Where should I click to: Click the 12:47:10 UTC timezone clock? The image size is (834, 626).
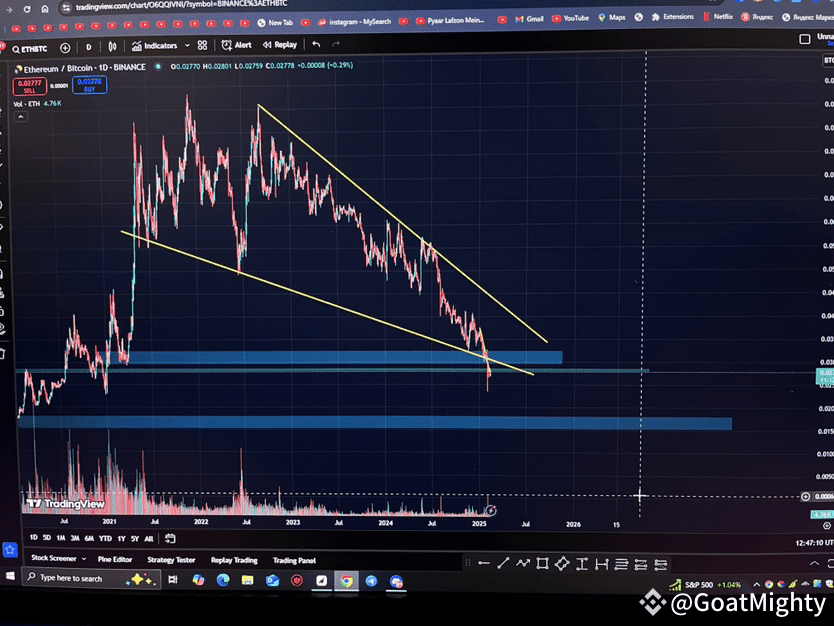point(814,542)
